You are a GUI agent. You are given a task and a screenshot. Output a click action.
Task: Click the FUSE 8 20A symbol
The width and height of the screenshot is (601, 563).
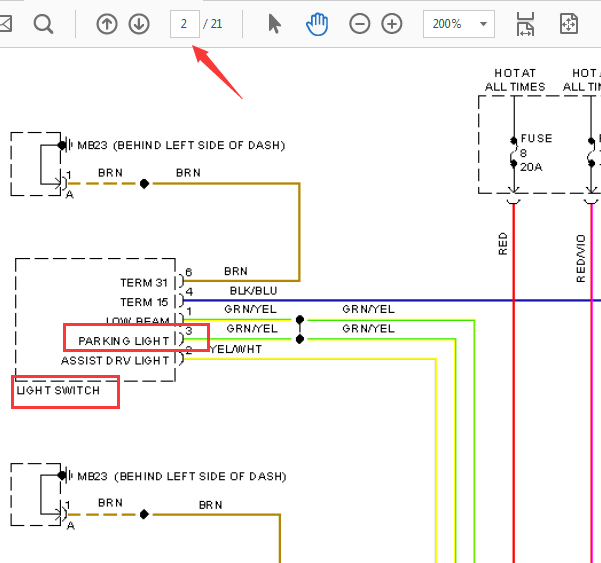(514, 152)
